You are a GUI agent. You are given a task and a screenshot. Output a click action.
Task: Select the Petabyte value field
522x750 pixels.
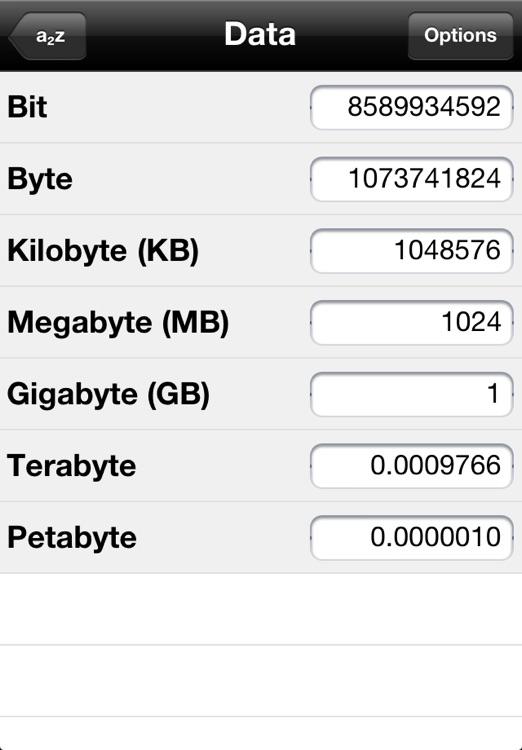pyautogui.click(x=411, y=538)
